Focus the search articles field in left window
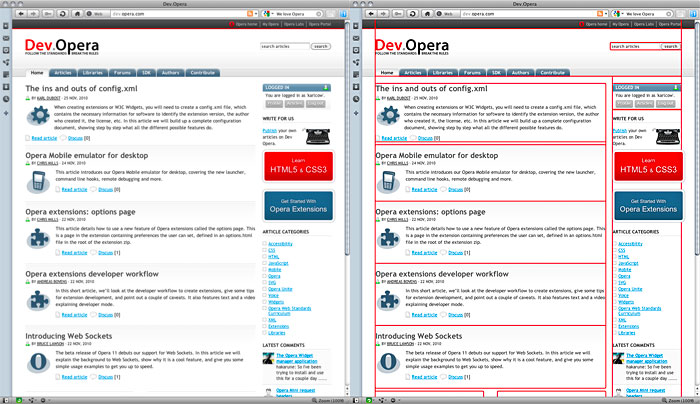 (x=284, y=46)
